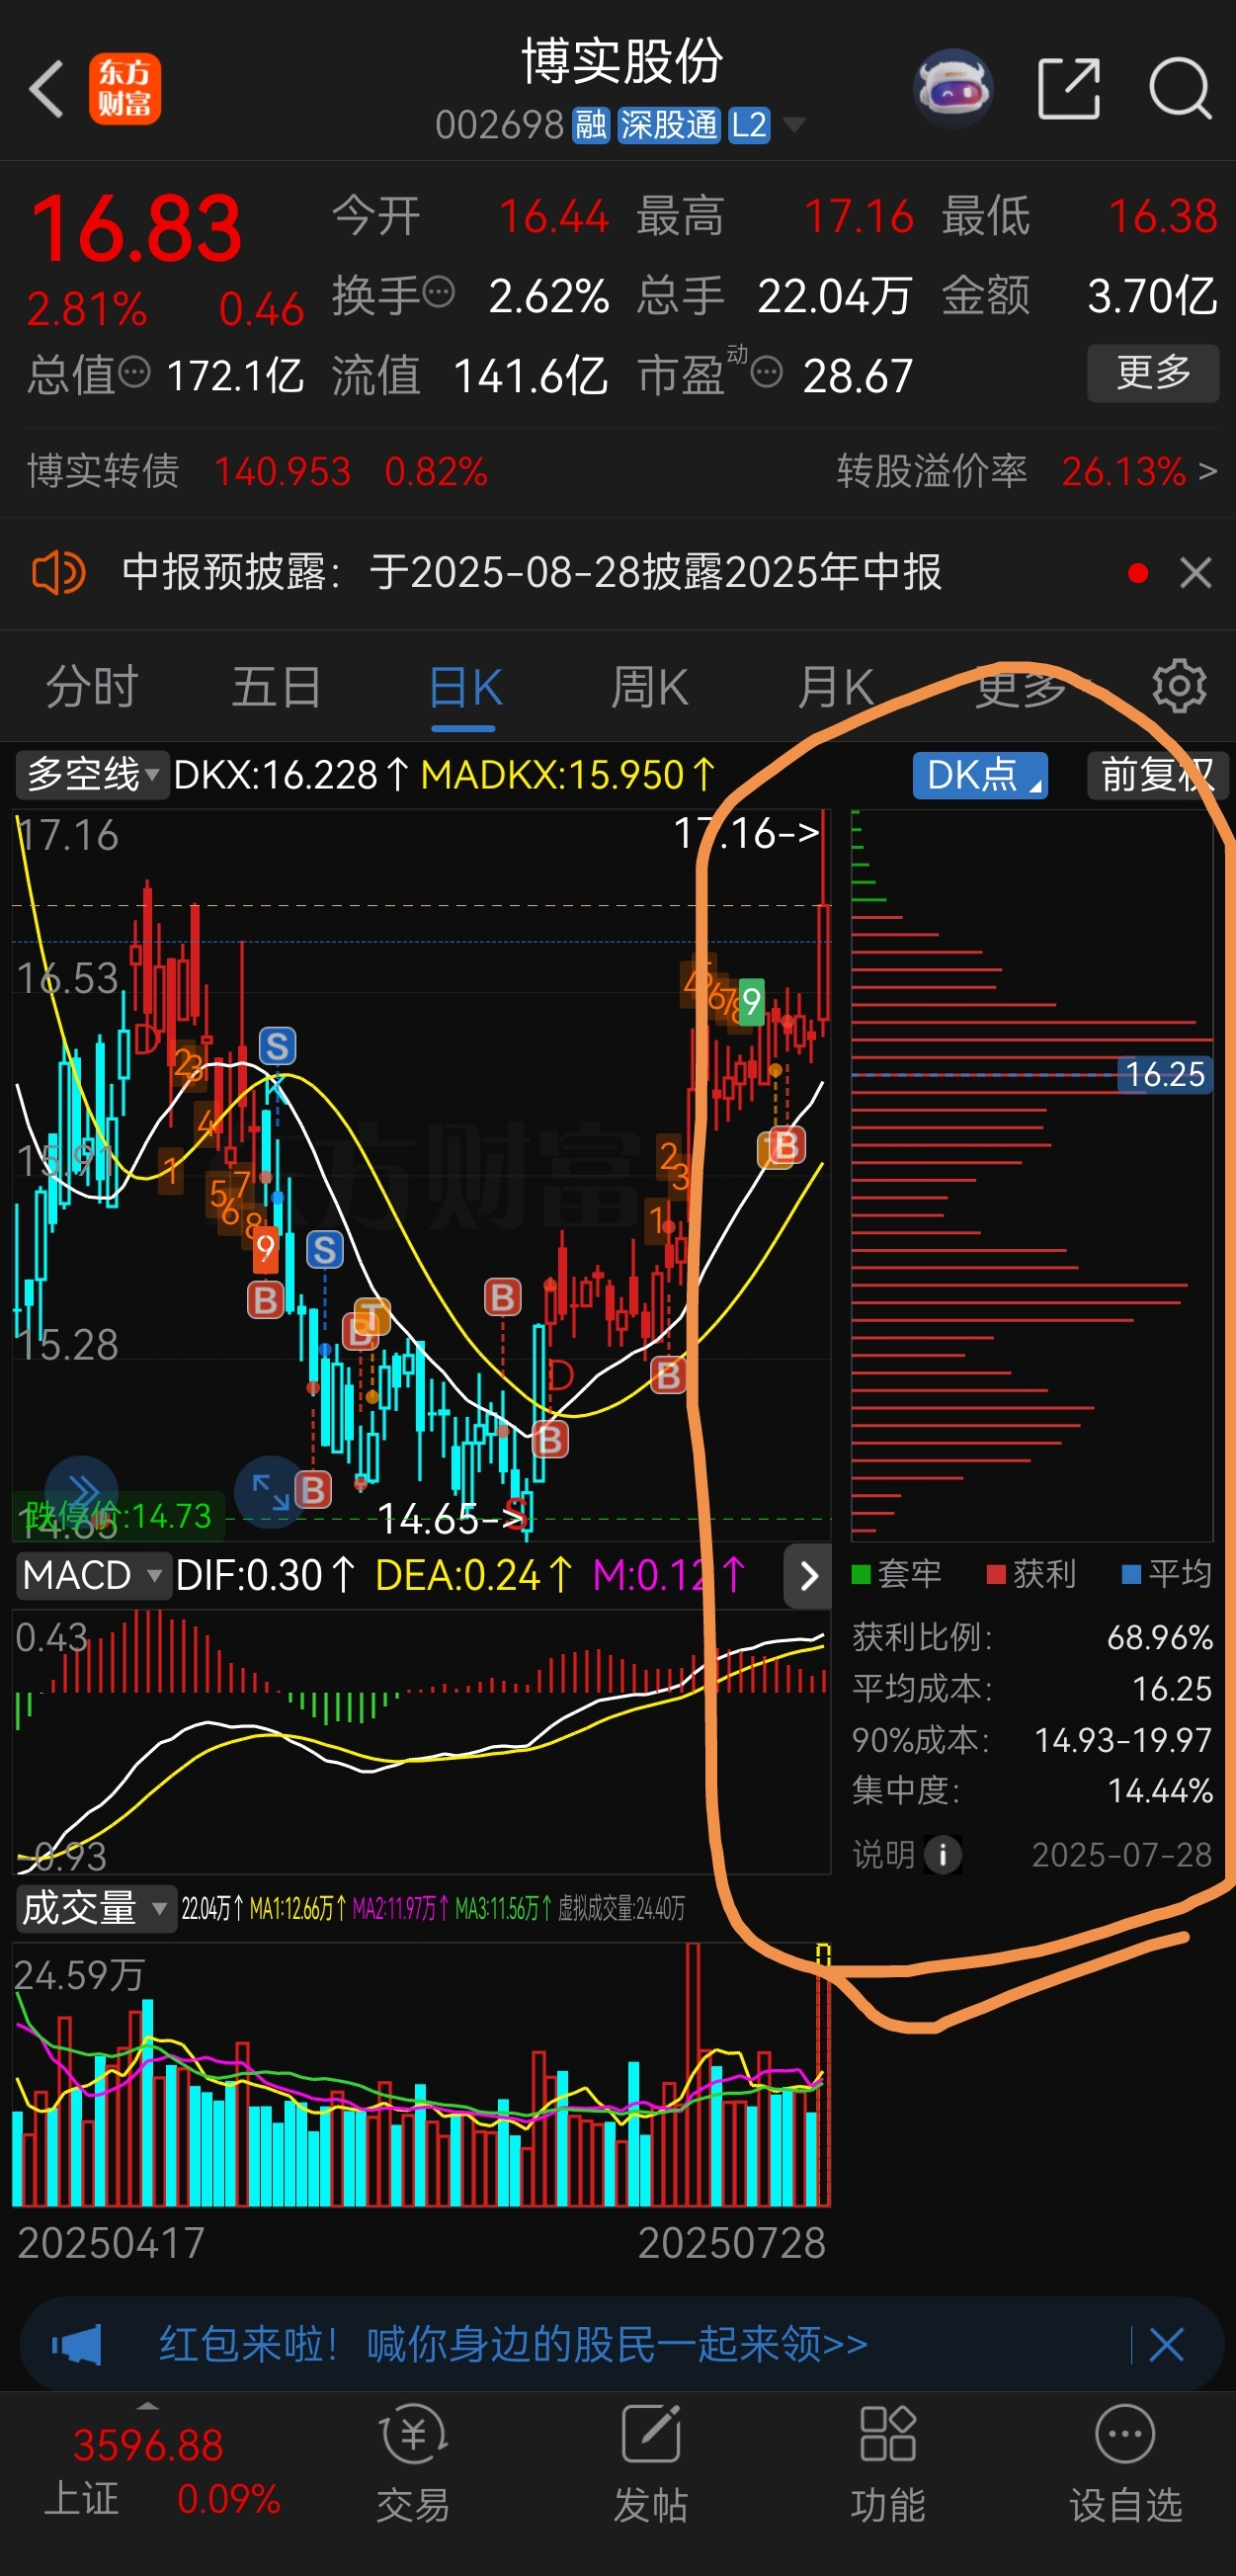The height and width of the screenshot is (2576, 1236).
Task: Go back with the left arrow
Action: click(x=47, y=89)
